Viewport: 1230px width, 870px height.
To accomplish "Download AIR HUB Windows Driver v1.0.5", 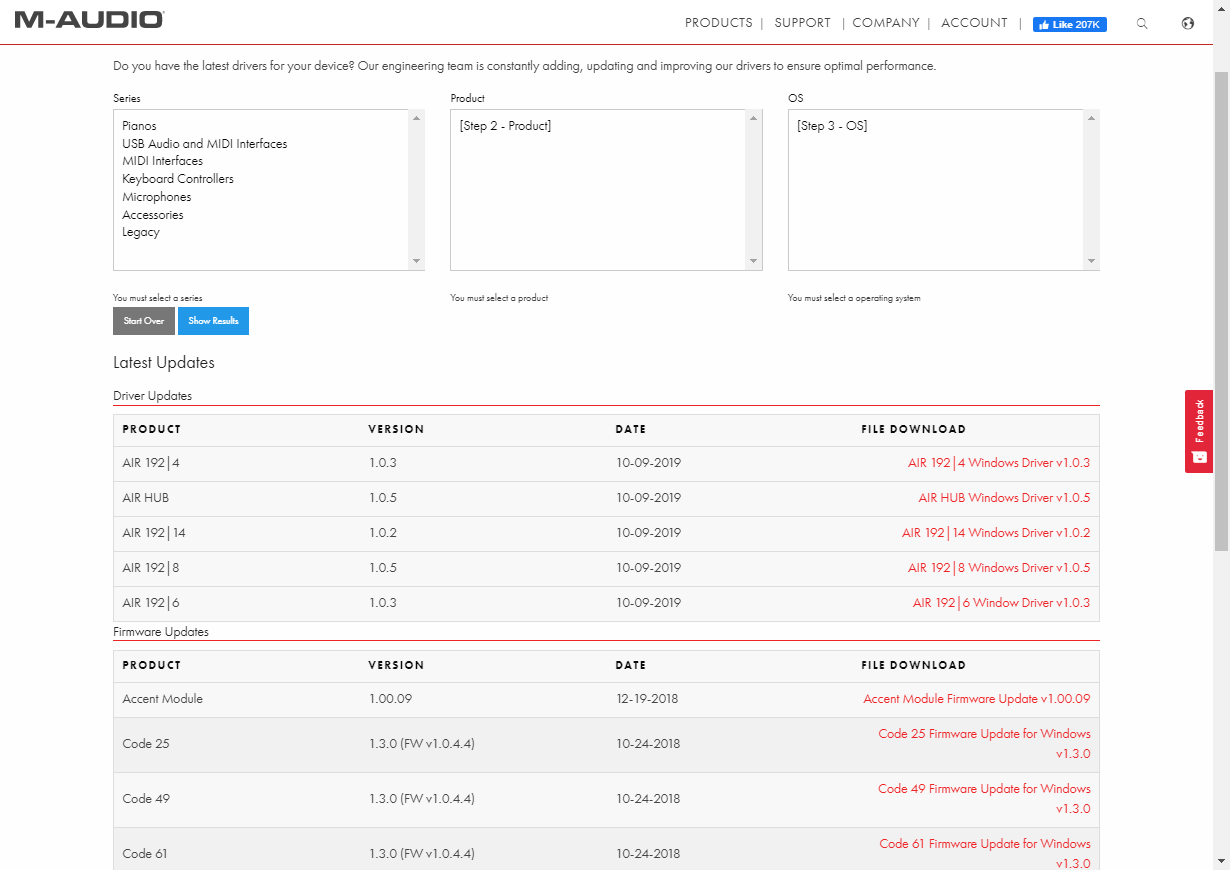I will click(1004, 498).
